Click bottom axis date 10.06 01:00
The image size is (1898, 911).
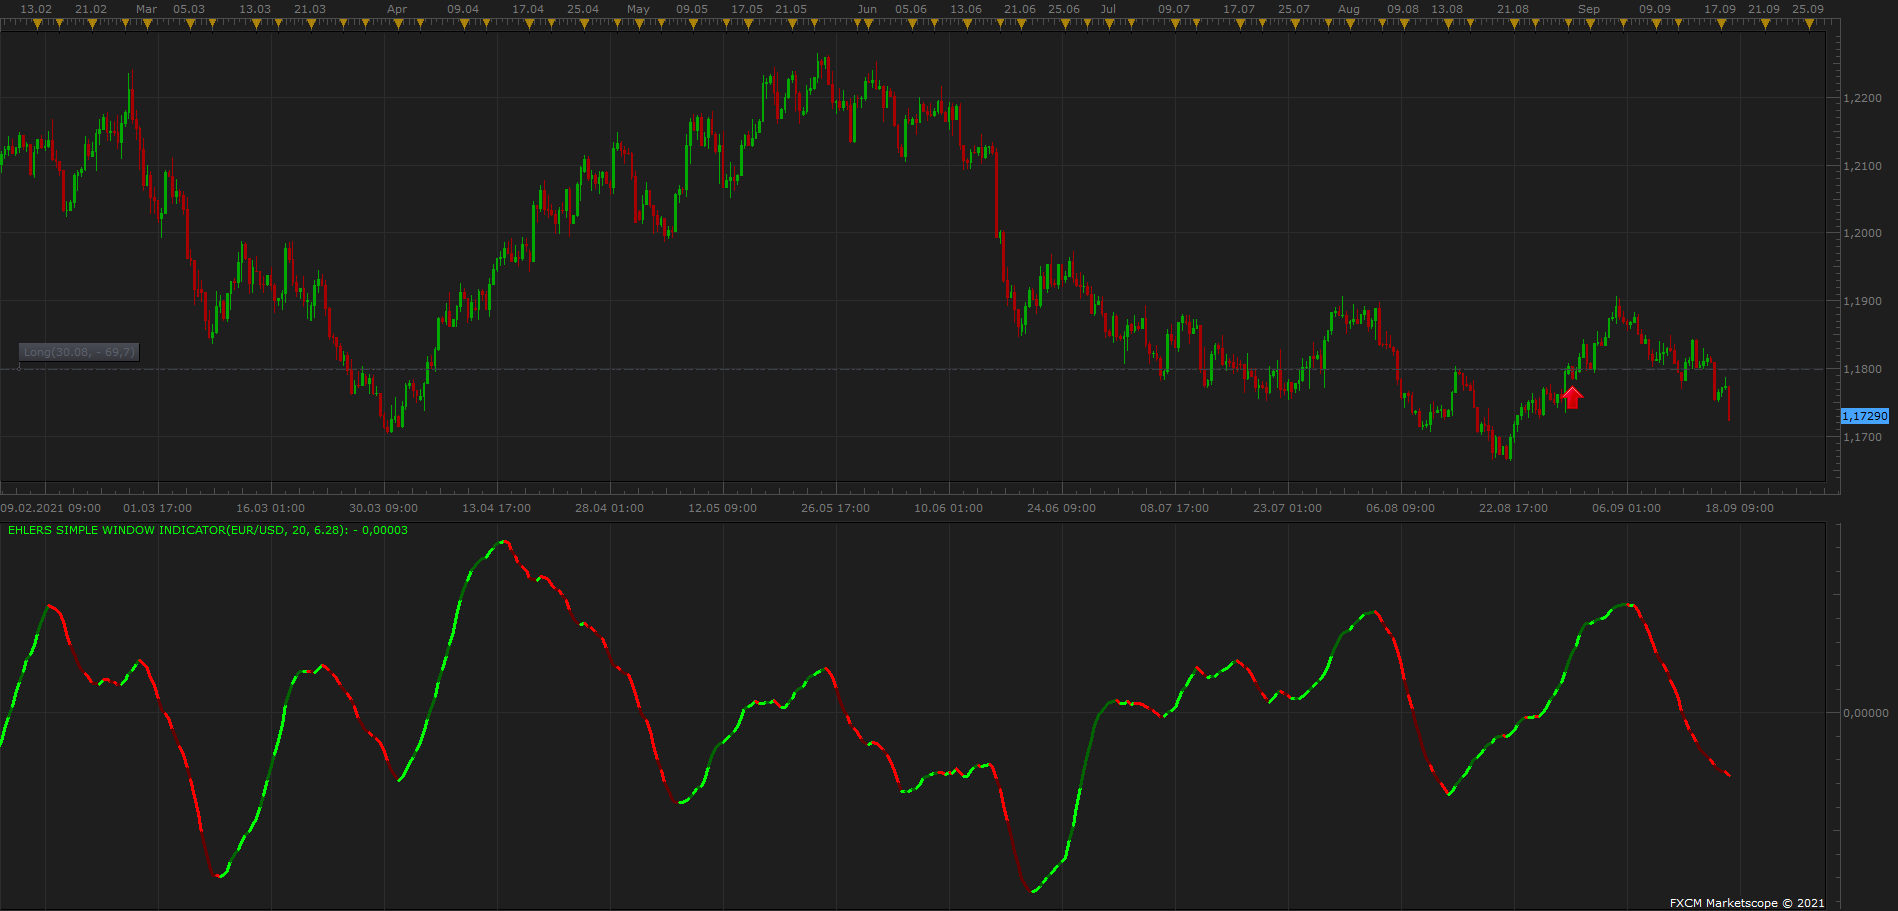[949, 508]
